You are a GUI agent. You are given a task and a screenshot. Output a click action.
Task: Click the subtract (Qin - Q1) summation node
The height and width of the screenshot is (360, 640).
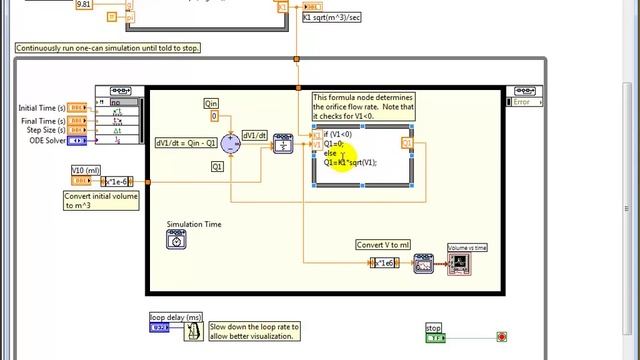pyautogui.click(x=231, y=144)
